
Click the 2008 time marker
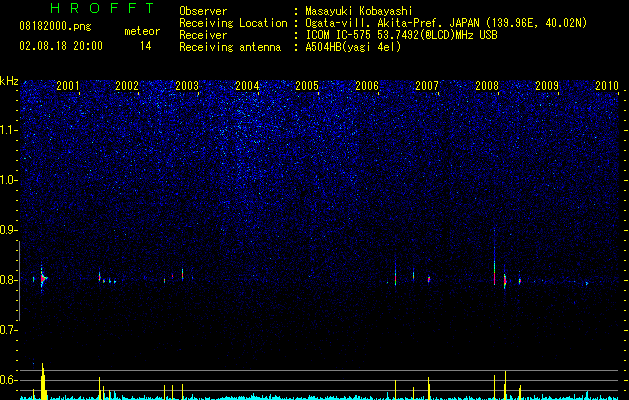[x=487, y=86]
